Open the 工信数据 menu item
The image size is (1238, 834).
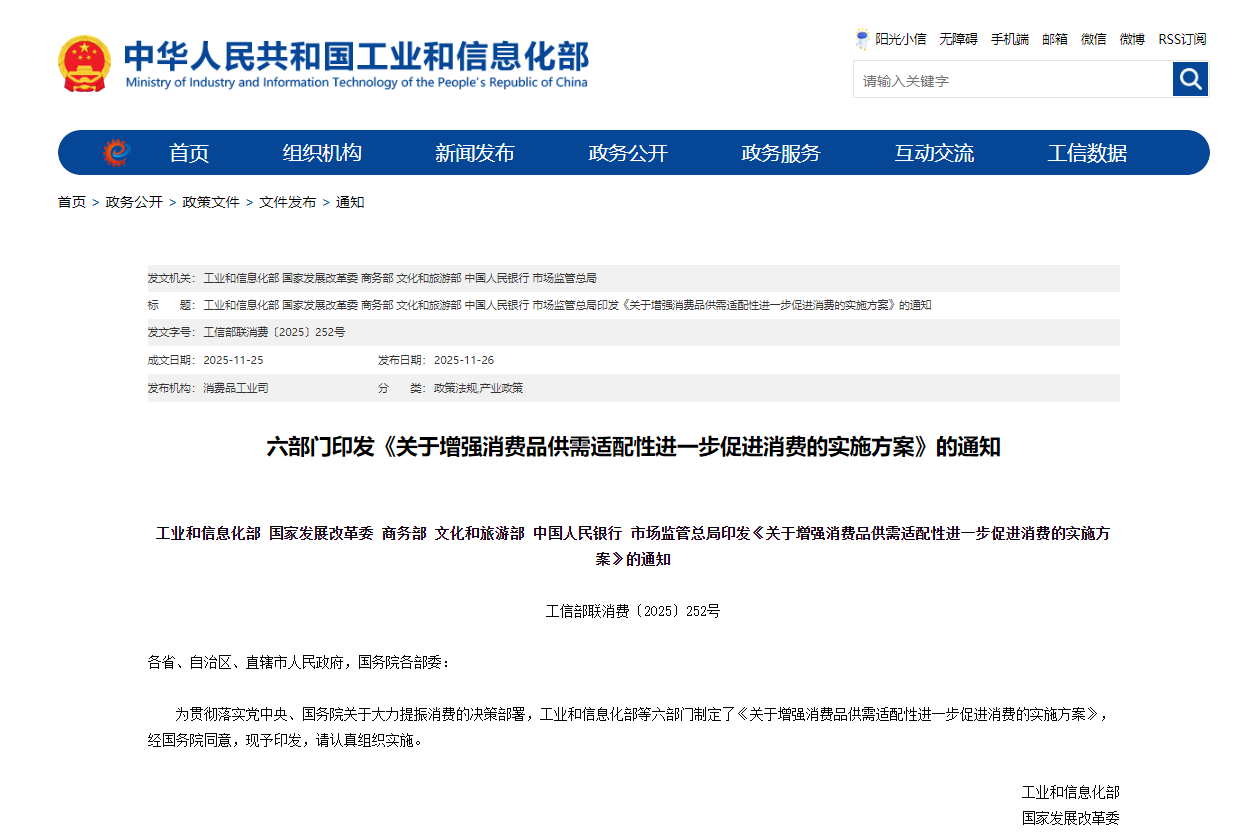pyautogui.click(x=1087, y=153)
